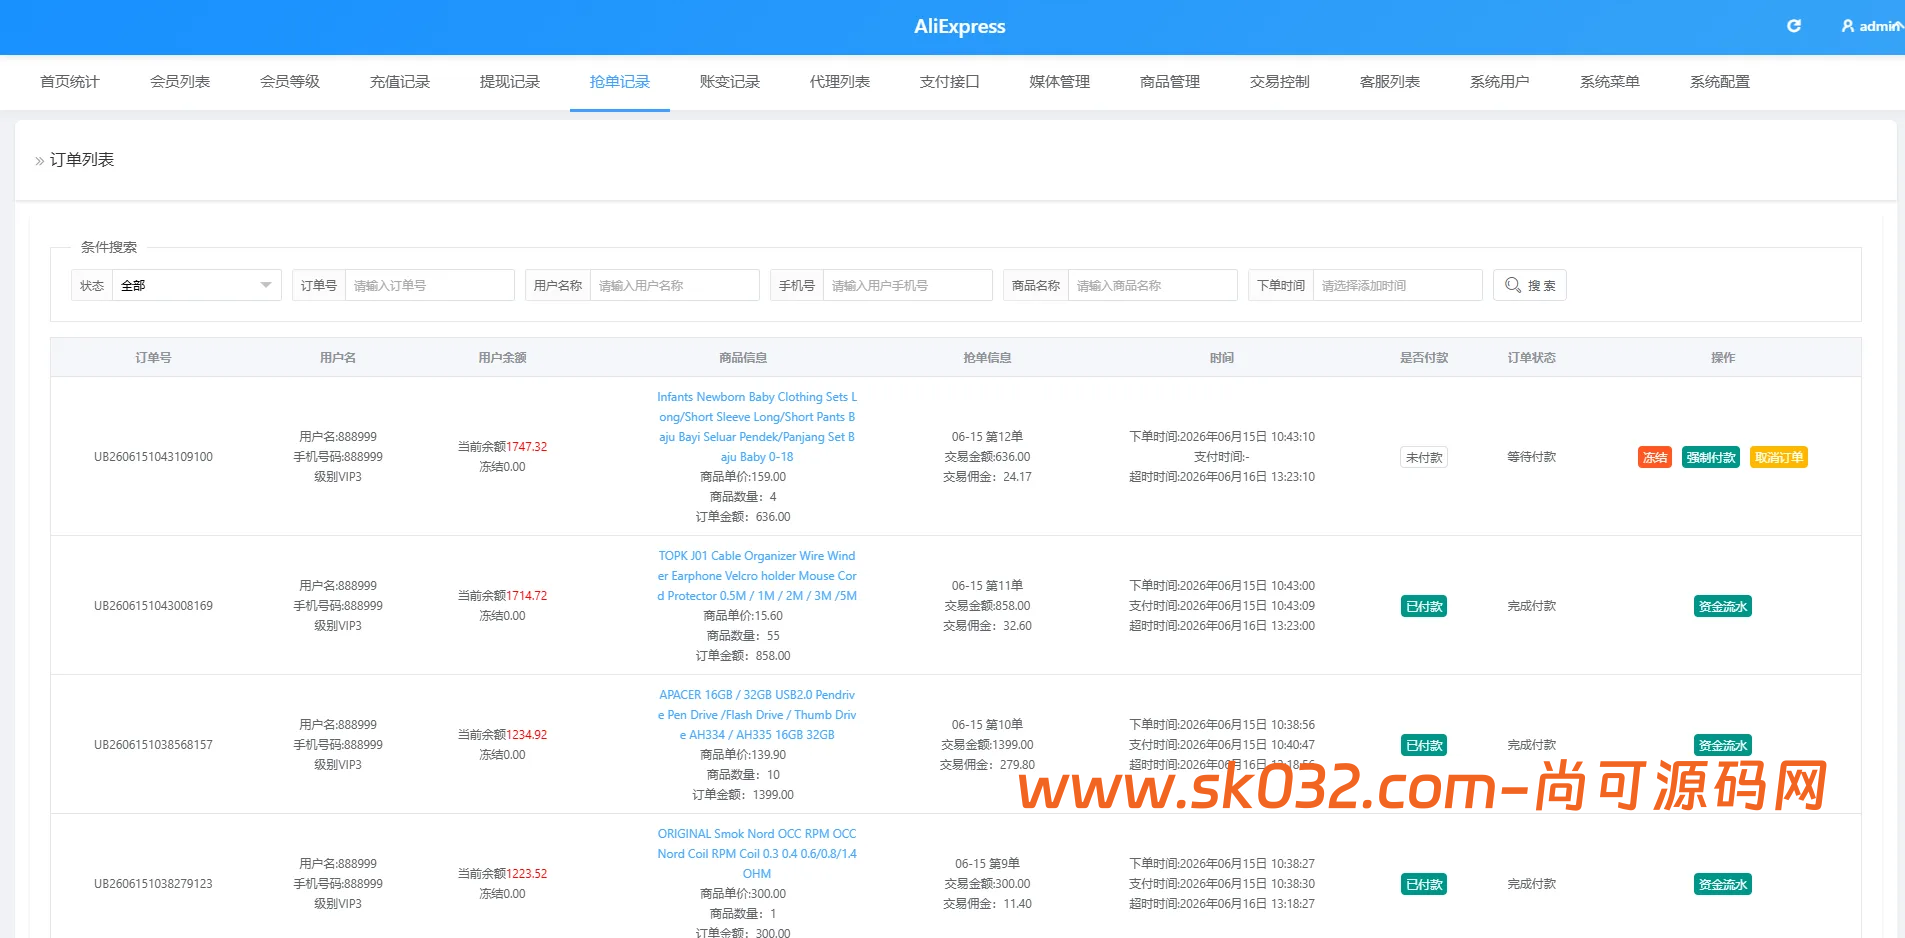Click order number UB2606151038279123
Screen dimensions: 1905x938
click(x=153, y=884)
